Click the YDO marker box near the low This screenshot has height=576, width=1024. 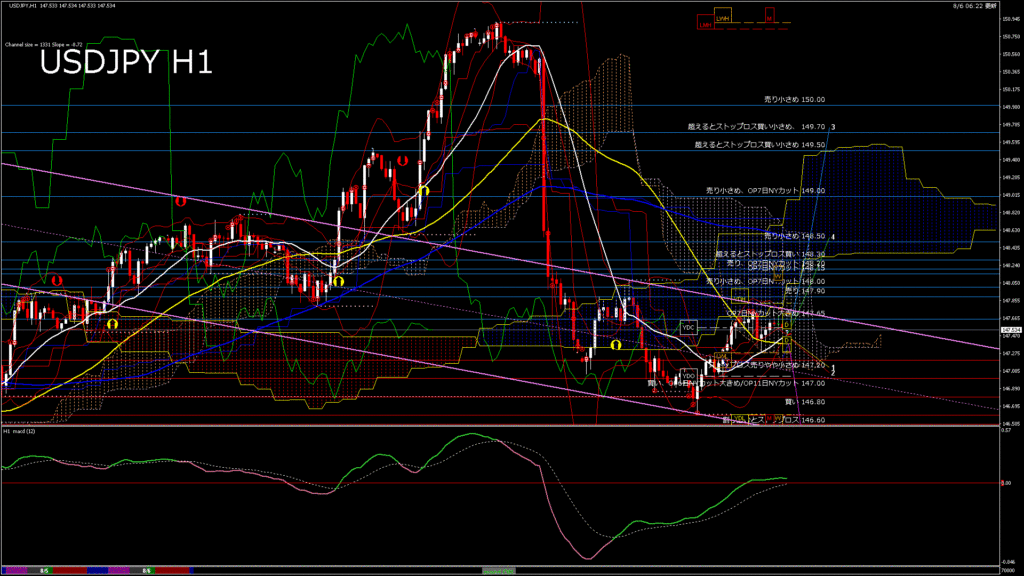(x=688, y=375)
